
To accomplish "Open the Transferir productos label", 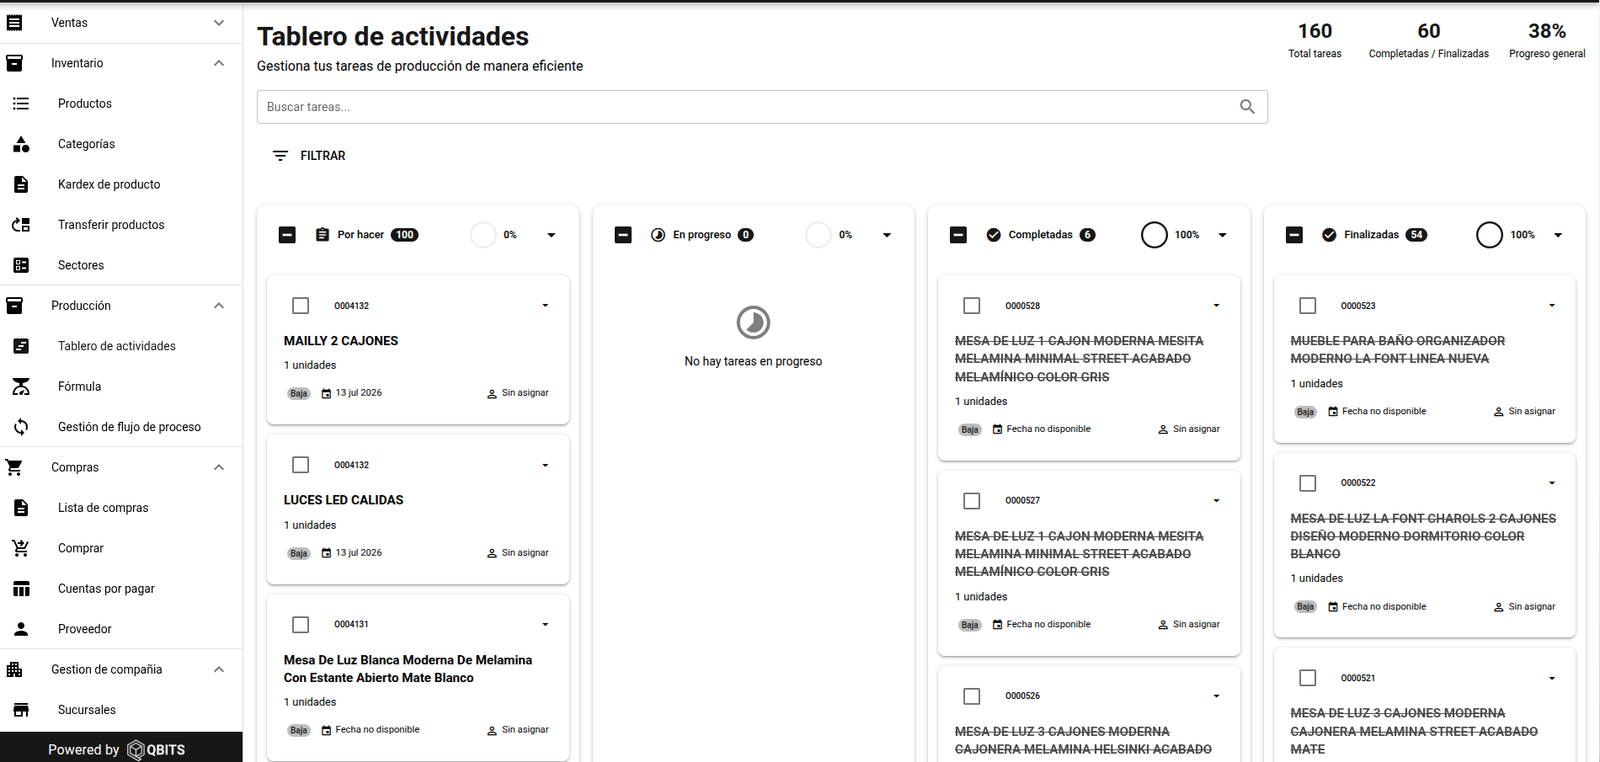I will pyautogui.click(x=111, y=225).
